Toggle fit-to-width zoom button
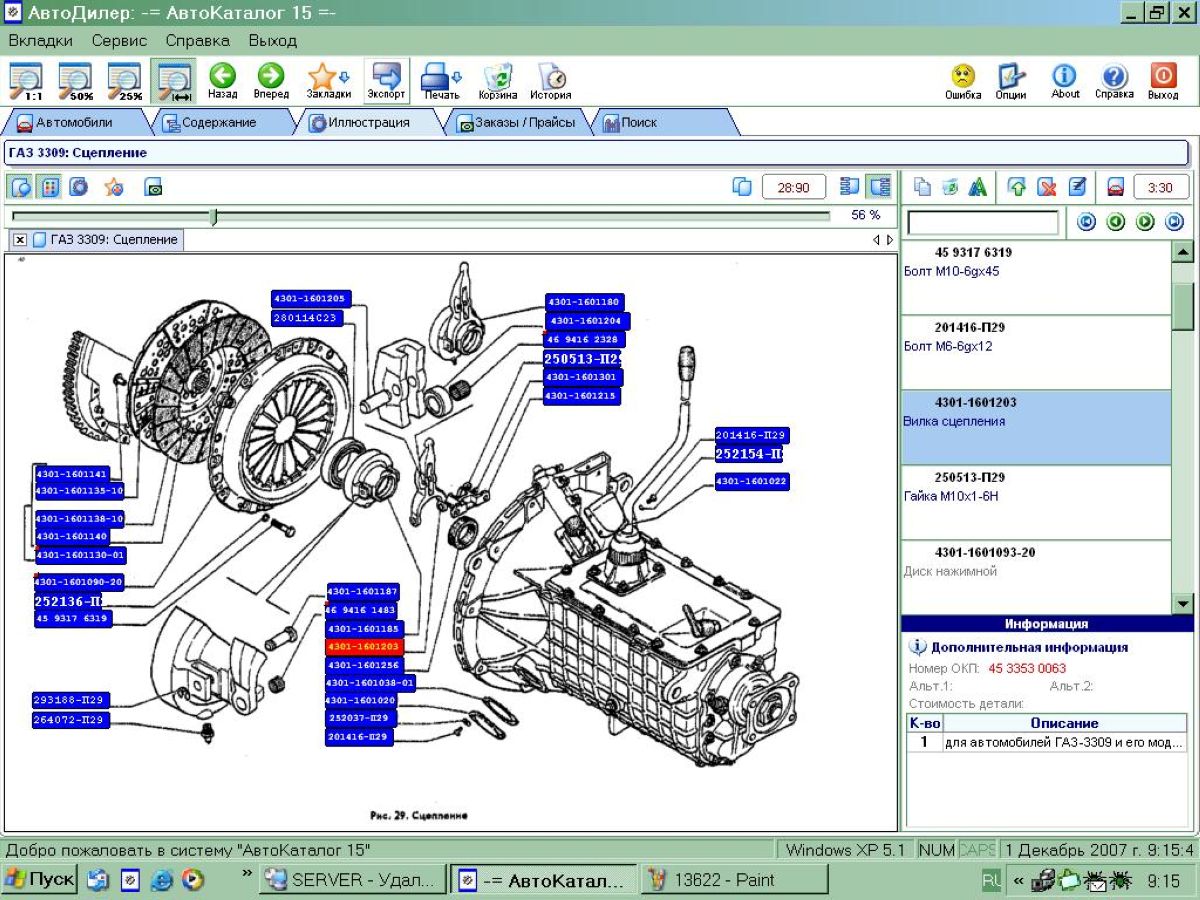Screen dimensions: 1200x900 pos(174,81)
